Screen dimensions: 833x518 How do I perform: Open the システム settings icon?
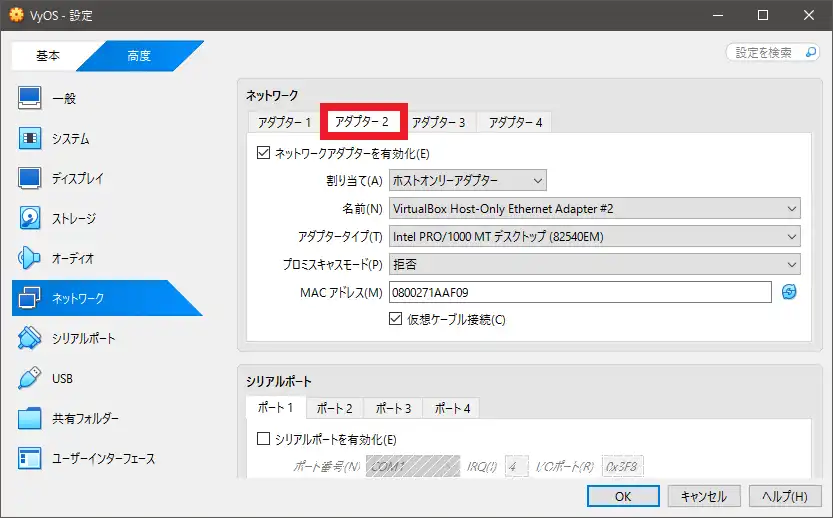[29, 138]
